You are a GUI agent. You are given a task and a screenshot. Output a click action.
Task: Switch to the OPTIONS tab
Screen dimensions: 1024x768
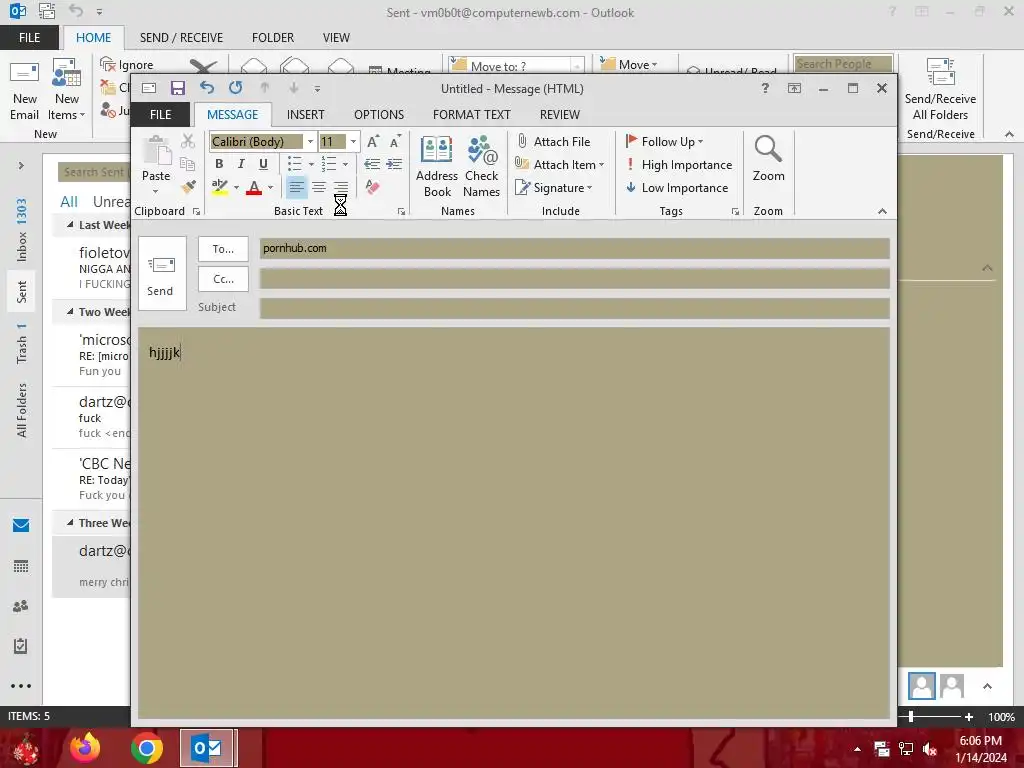coord(379,114)
